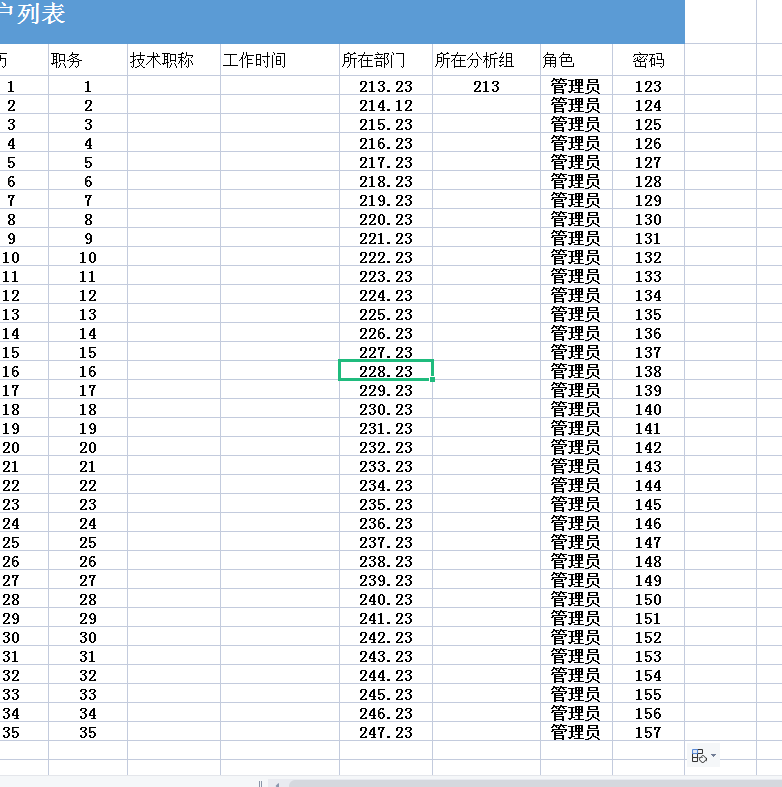Screen dimensions: 782x787
Task: Select the 角色 header cell
Action: pyautogui.click(x=576, y=60)
